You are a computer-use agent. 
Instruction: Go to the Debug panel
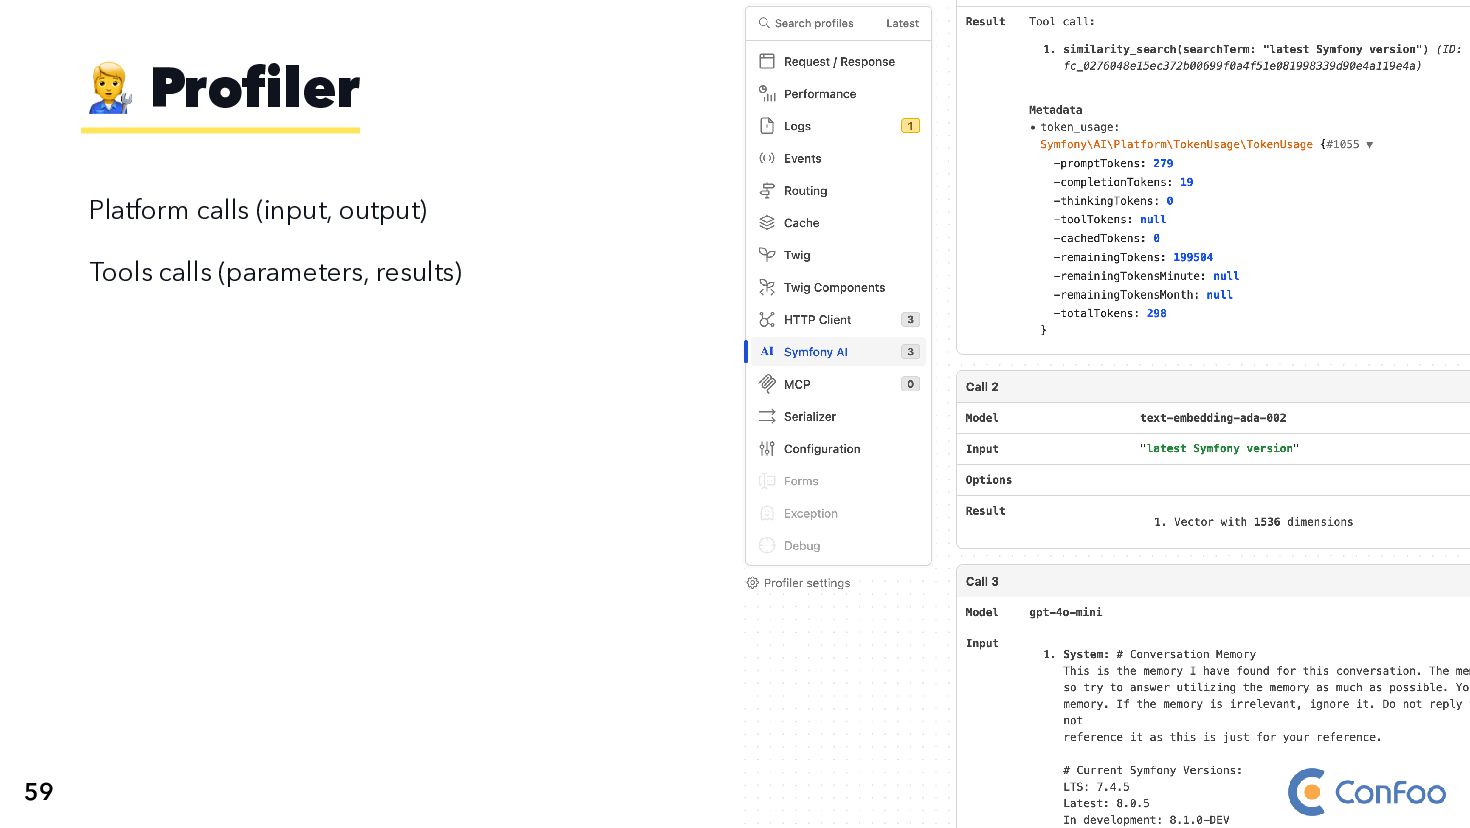click(838, 545)
